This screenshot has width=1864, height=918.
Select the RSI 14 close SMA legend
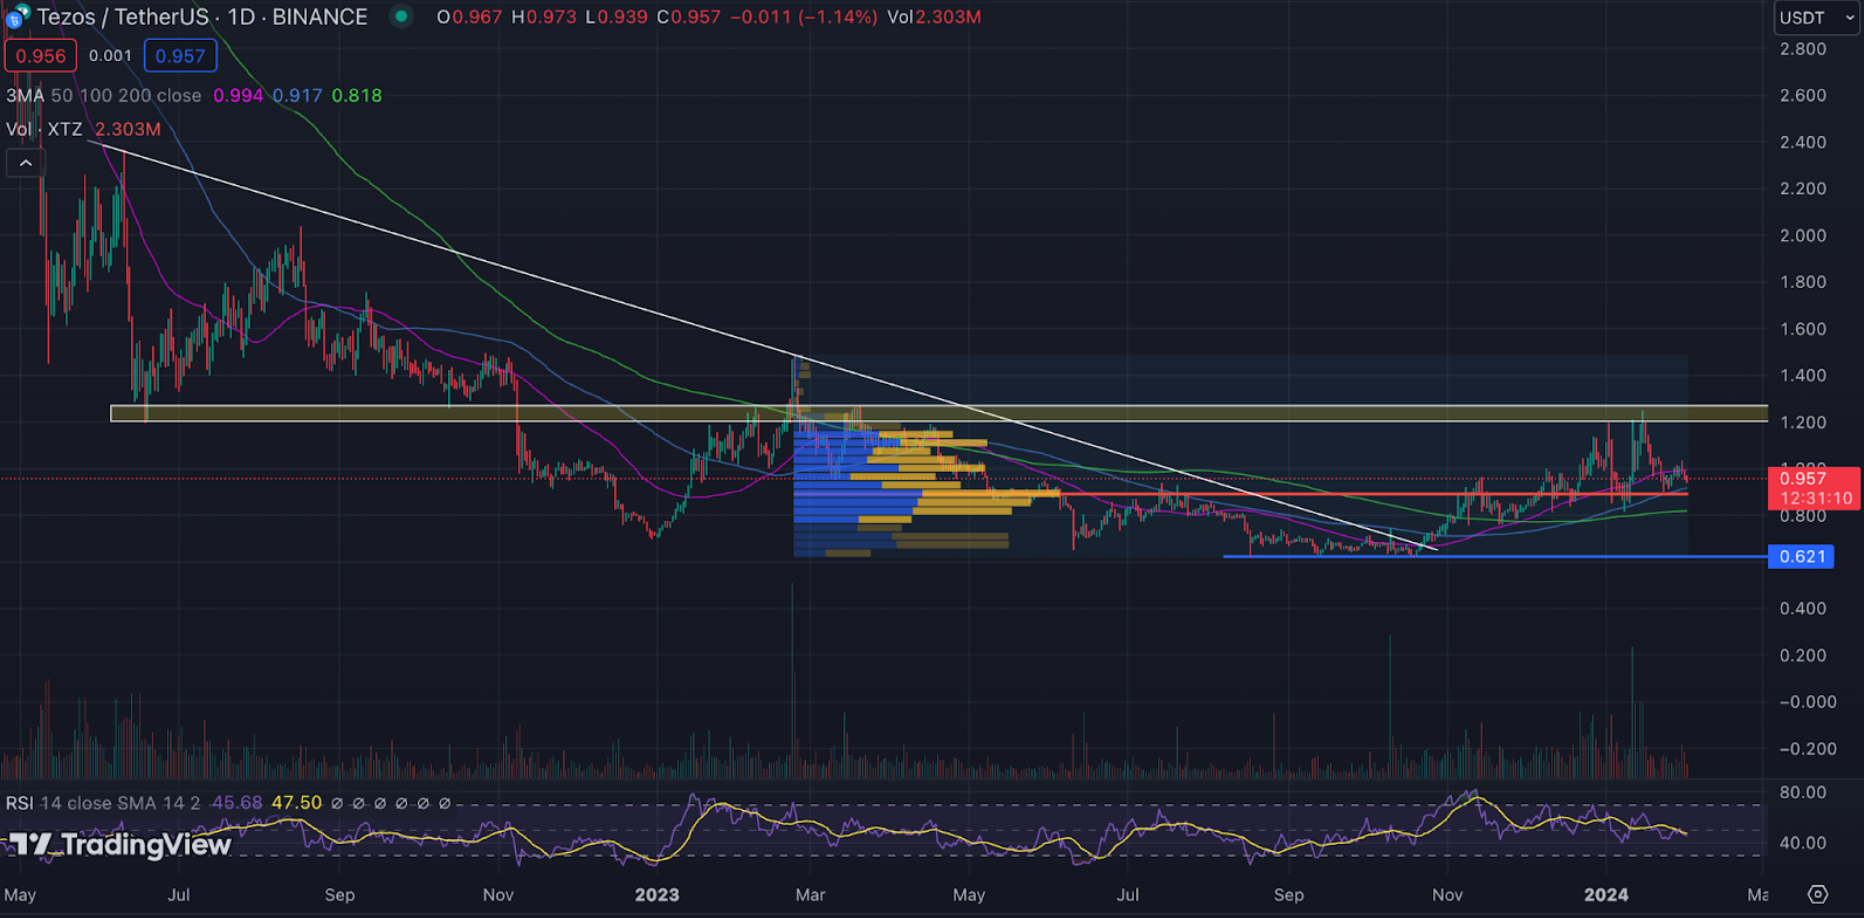tap(104, 803)
